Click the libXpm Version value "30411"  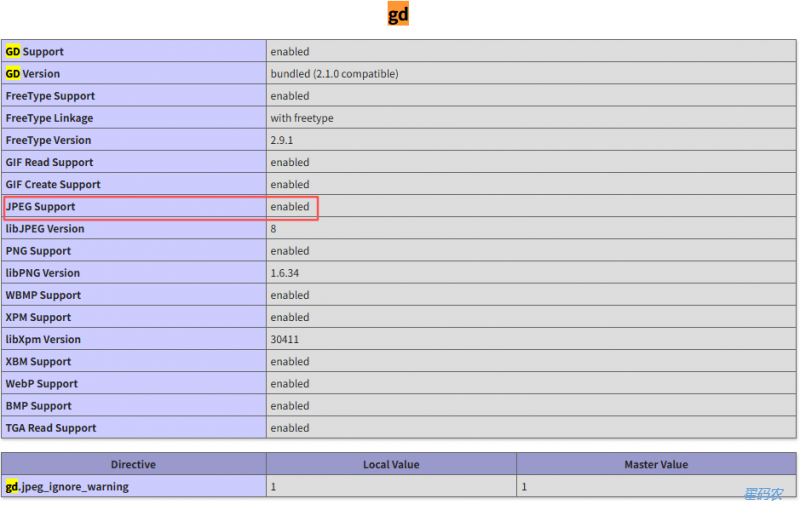(285, 339)
